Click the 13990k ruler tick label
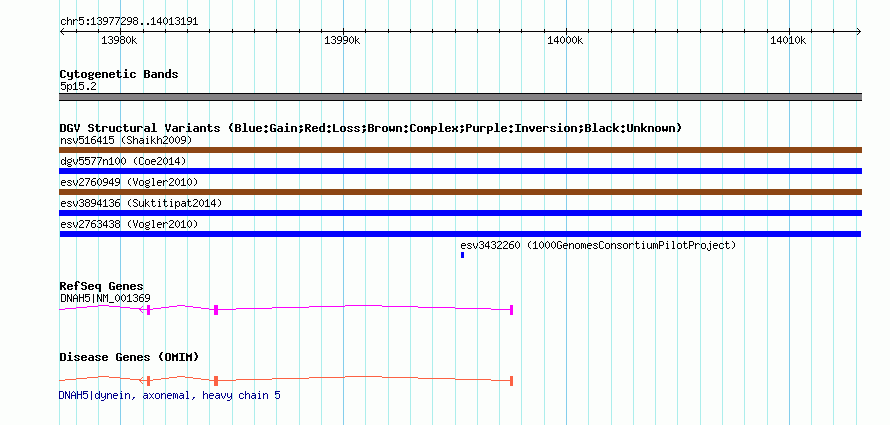 pyautogui.click(x=342, y=40)
